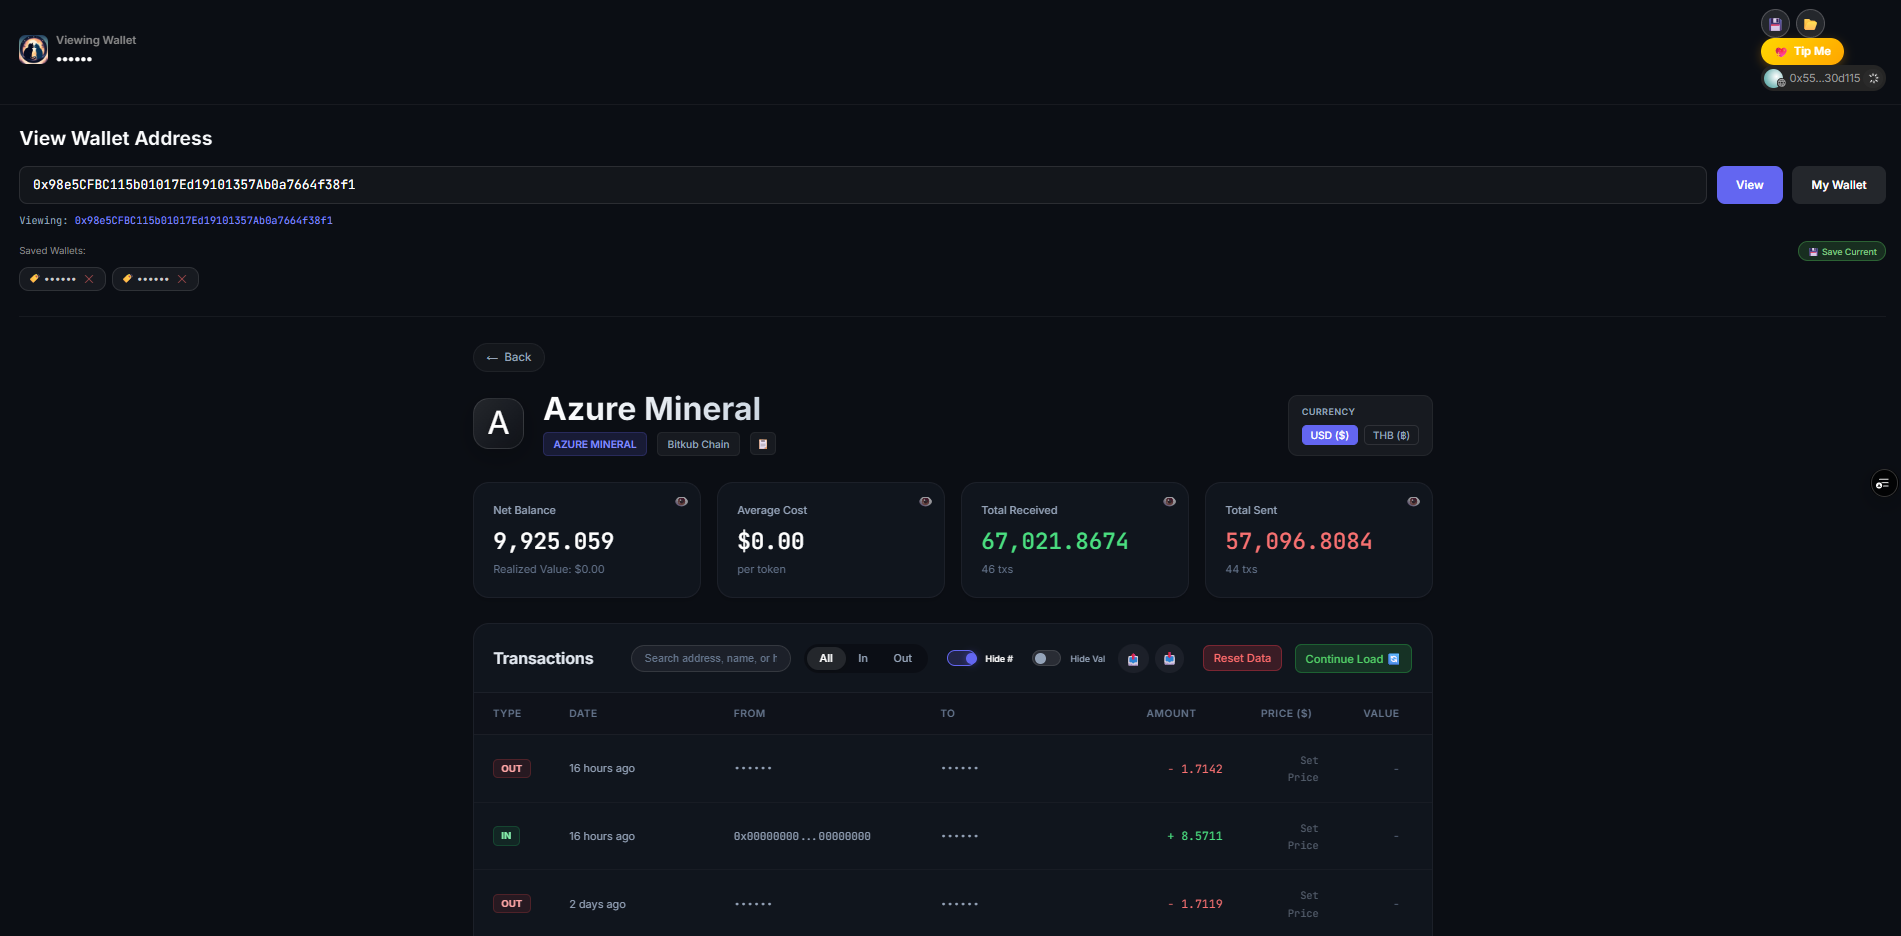
Task: Click the transaction search field
Action: 710,658
